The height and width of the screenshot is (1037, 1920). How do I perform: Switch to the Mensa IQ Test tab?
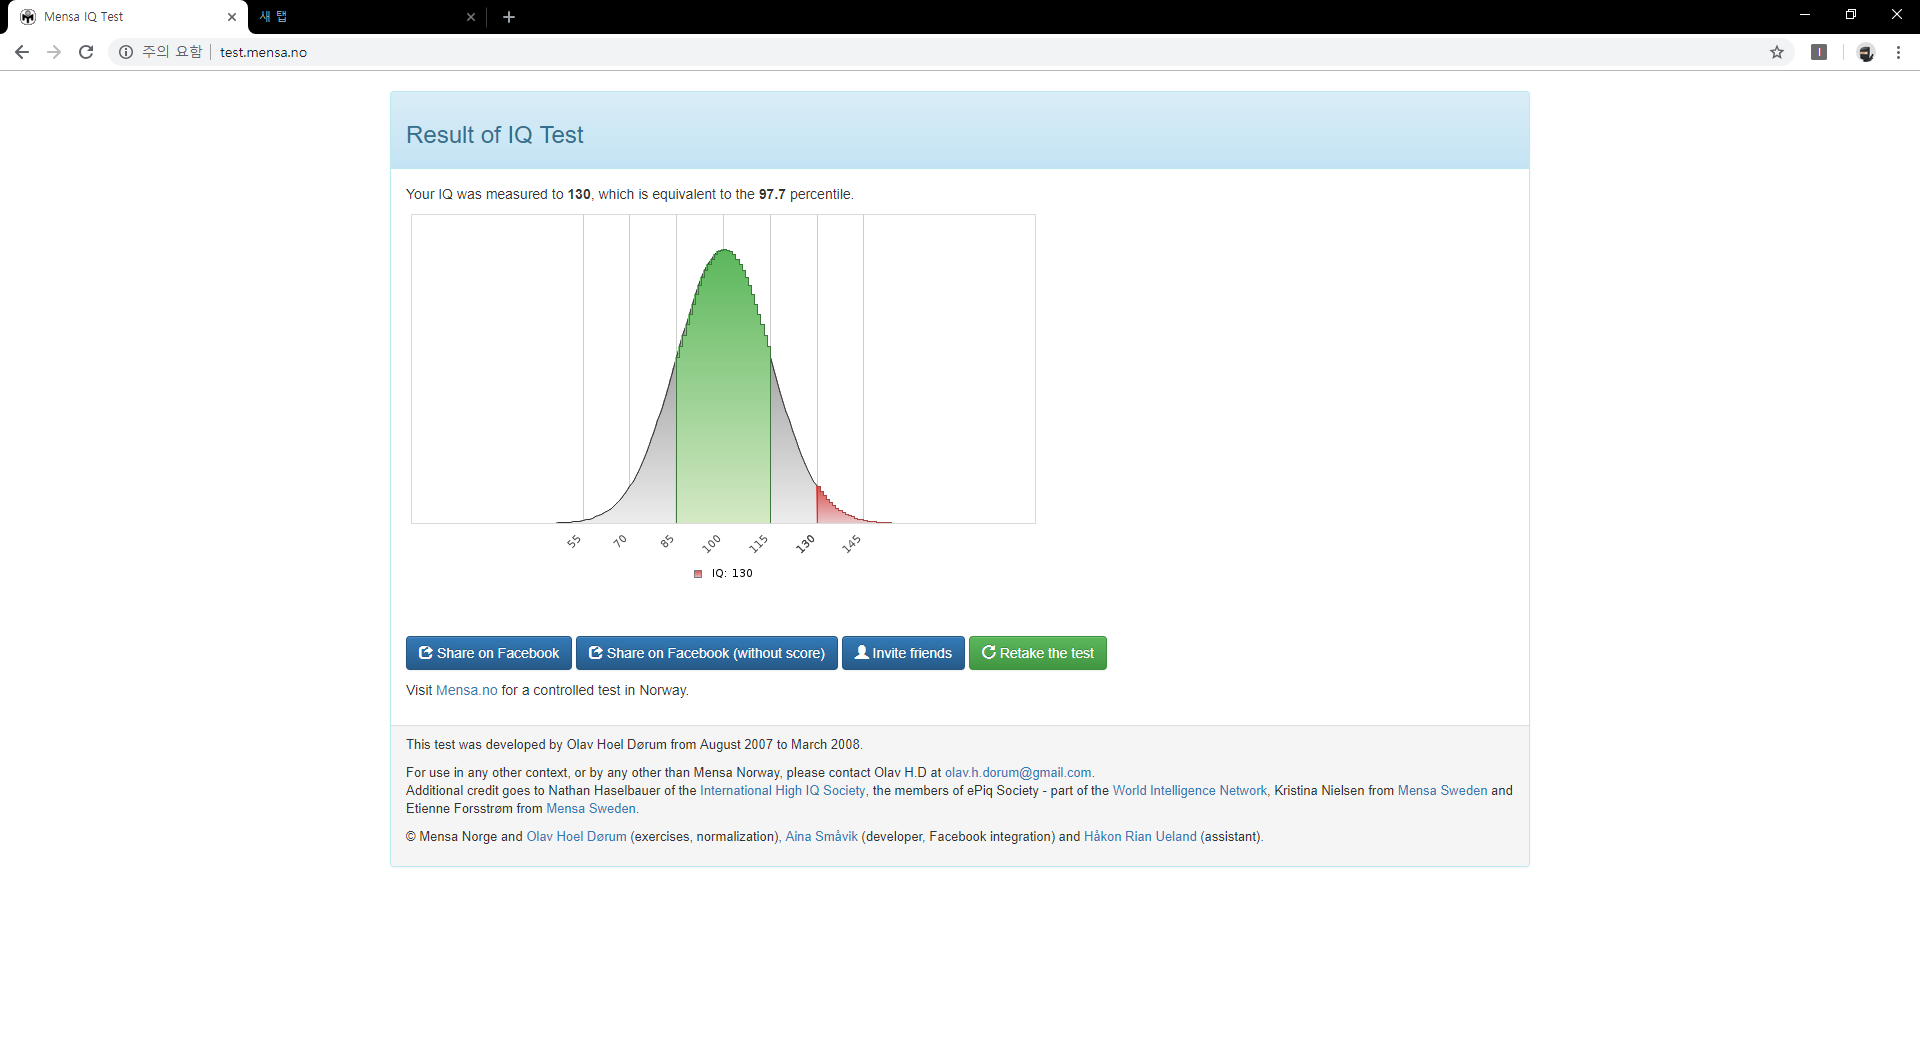pos(128,17)
